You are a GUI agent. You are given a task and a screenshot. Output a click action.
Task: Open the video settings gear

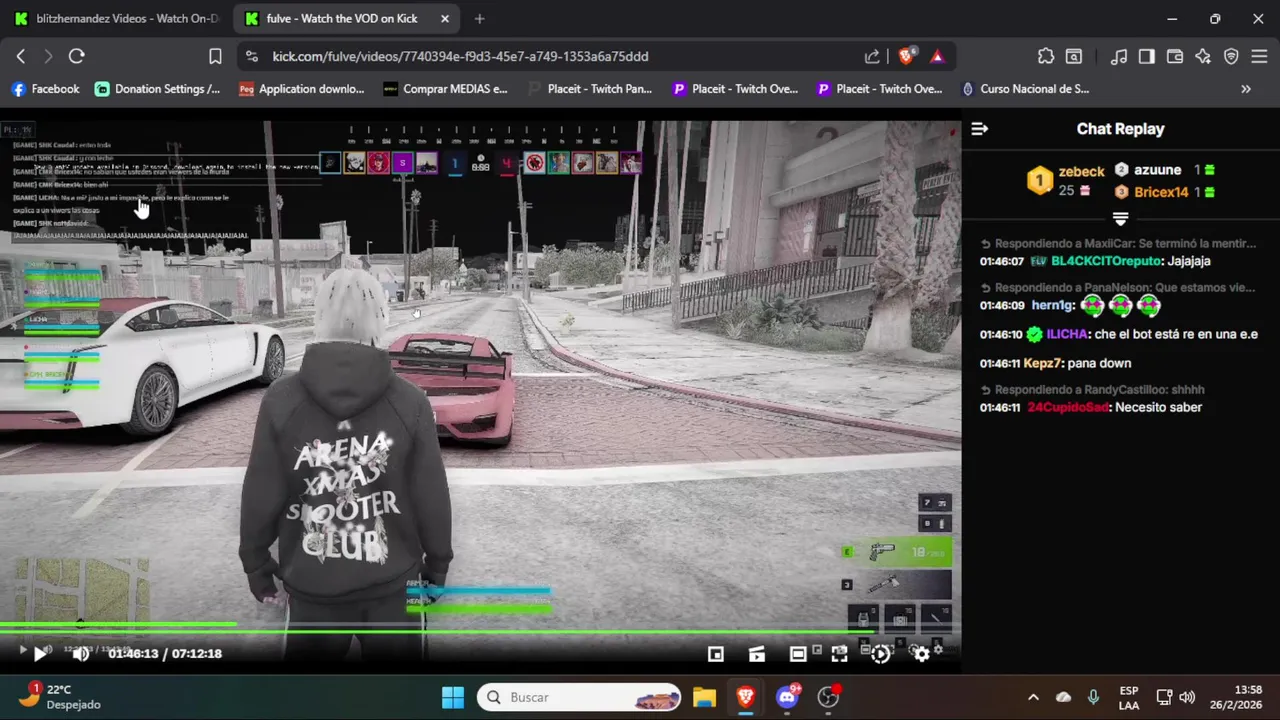tap(921, 653)
